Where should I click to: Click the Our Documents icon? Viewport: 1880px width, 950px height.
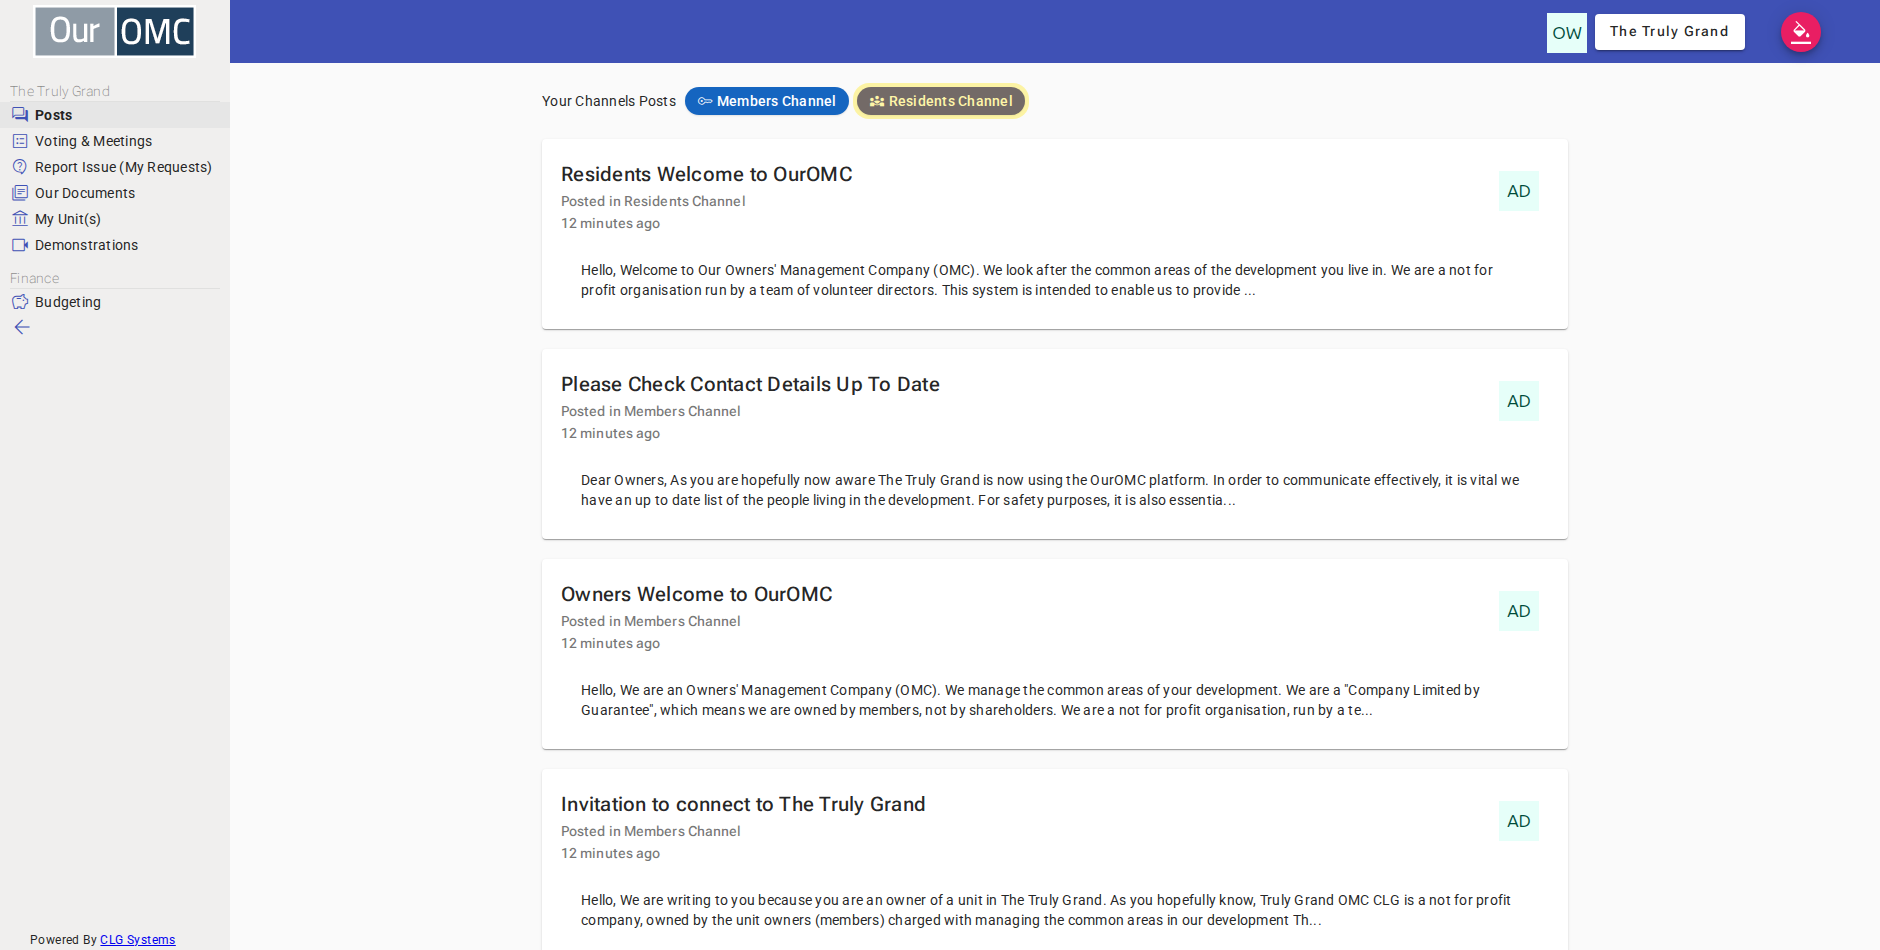[20, 193]
